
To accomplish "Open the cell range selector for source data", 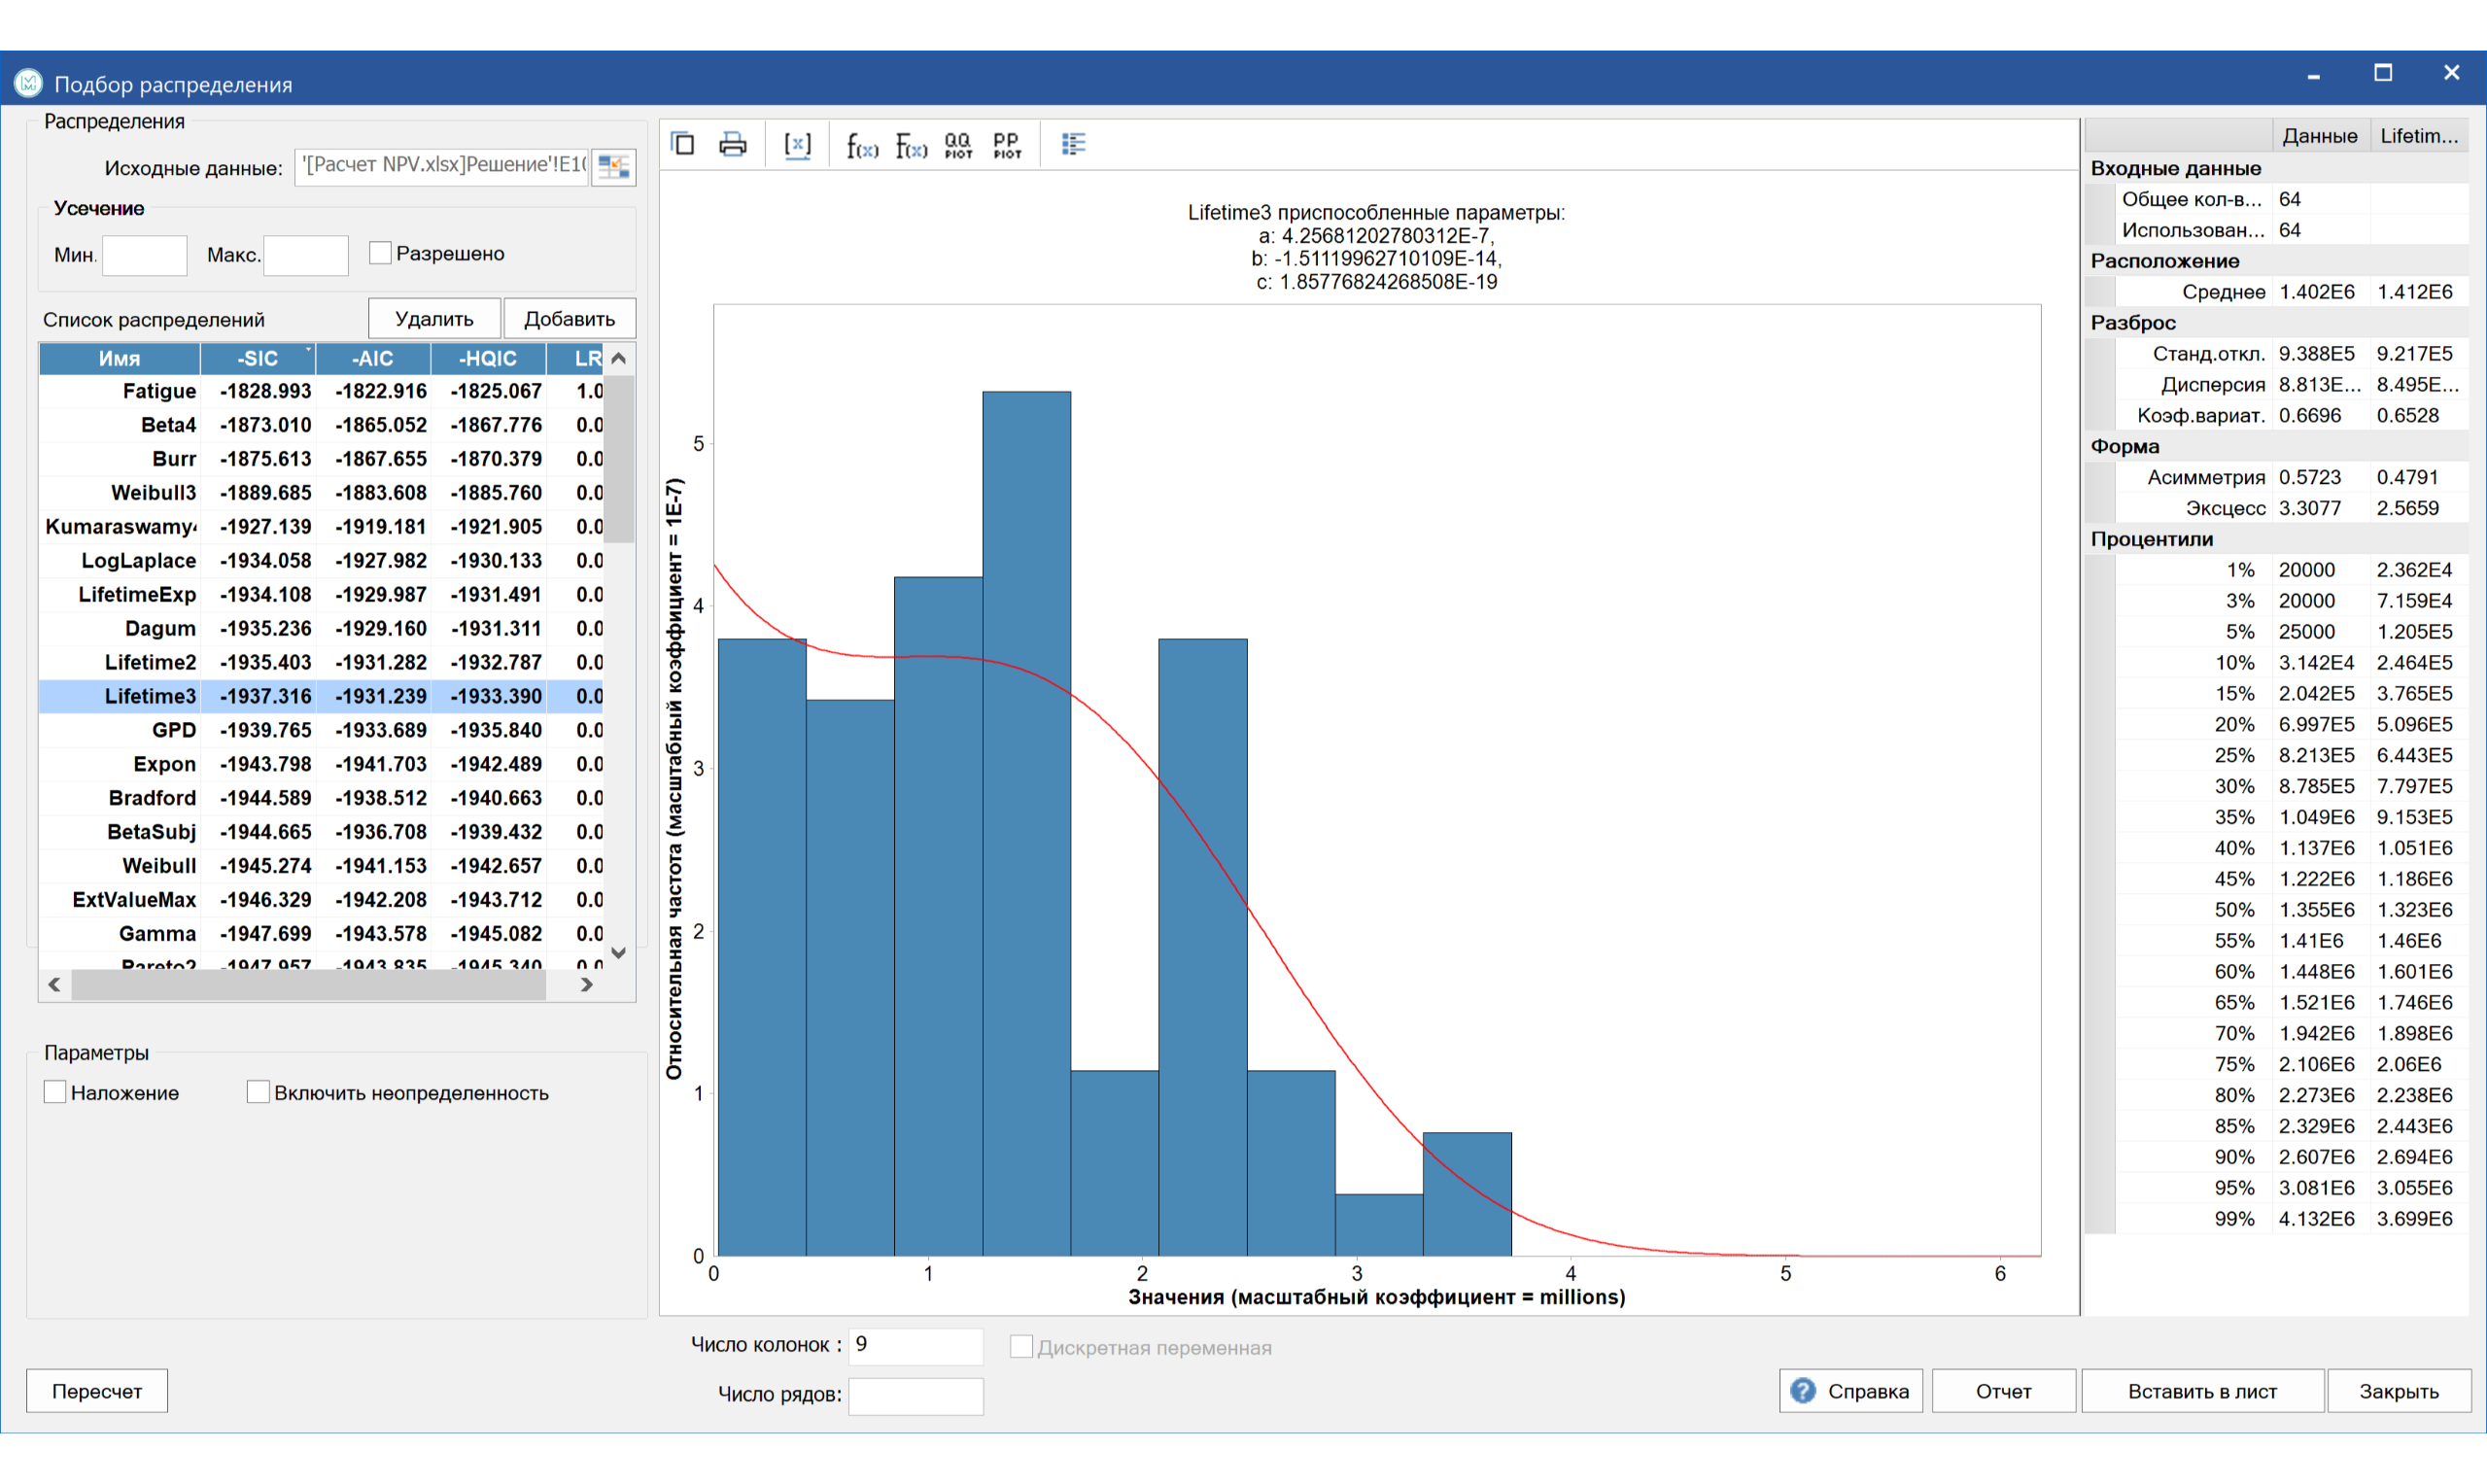I will (614, 166).
